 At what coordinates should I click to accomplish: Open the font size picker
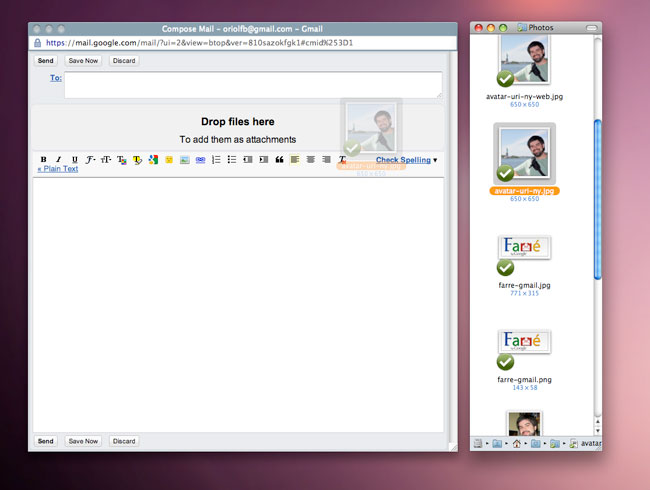point(106,160)
